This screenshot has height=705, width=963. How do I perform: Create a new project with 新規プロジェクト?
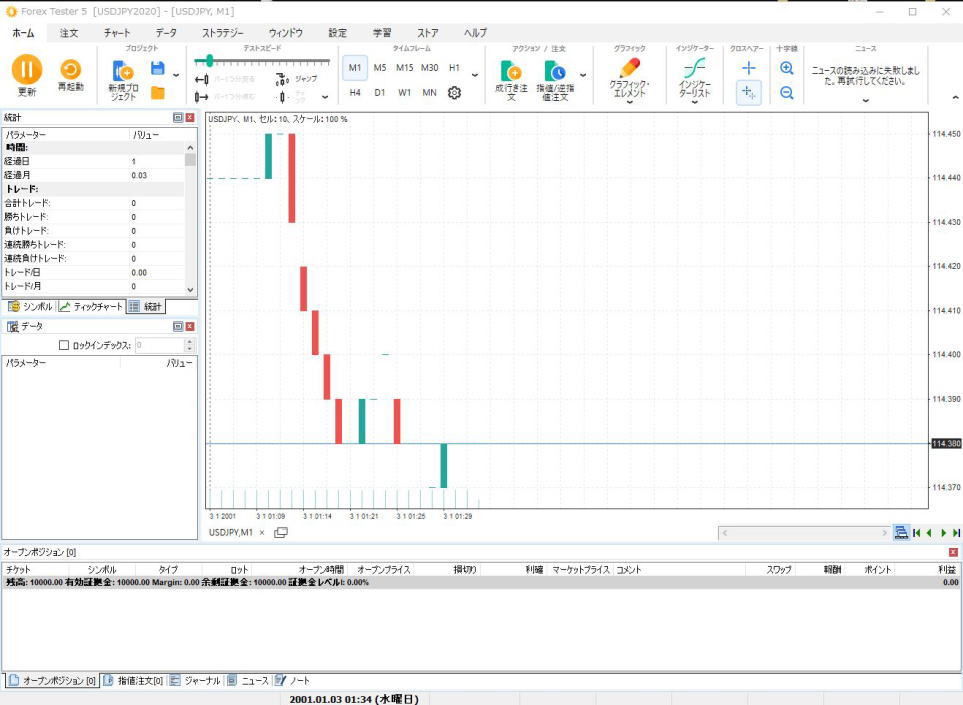click(x=123, y=80)
